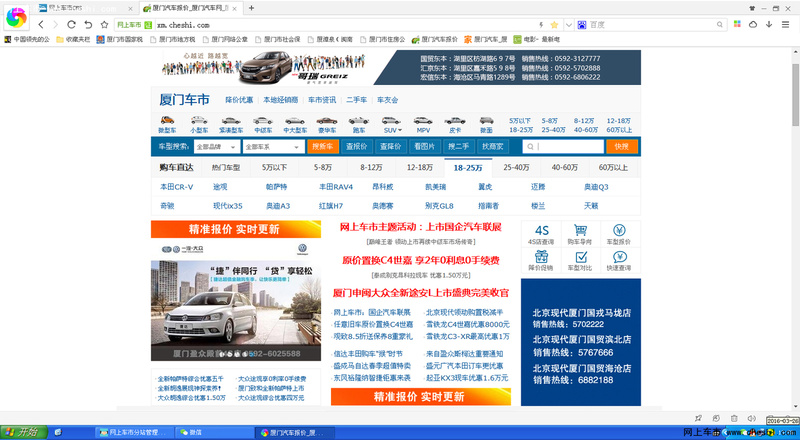Image resolution: width=800 pixels, height=440 pixels.
Task: Click the 查报价 button
Action: pos(357,146)
